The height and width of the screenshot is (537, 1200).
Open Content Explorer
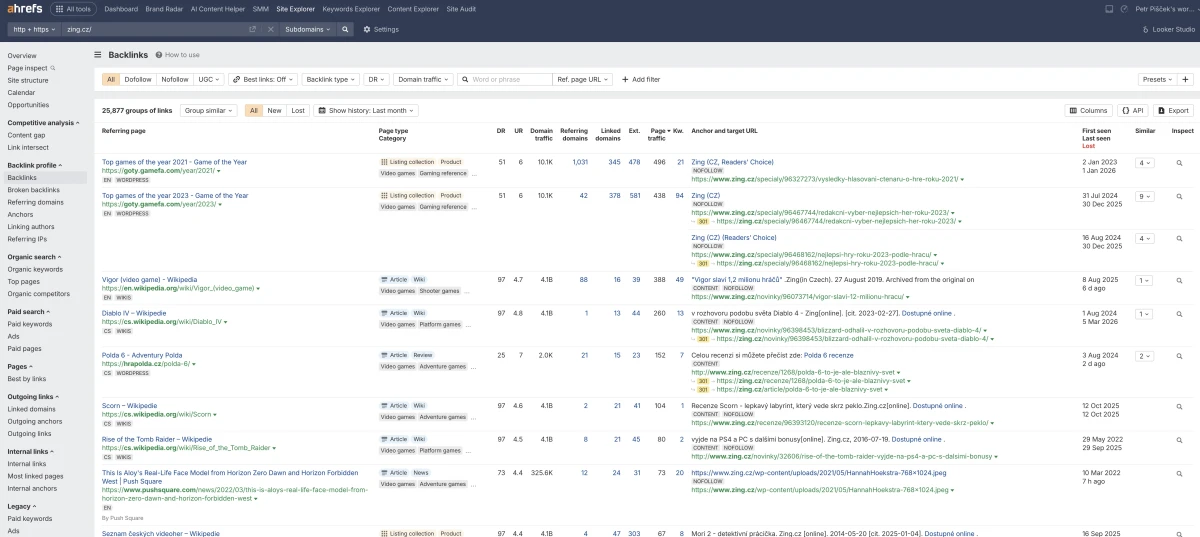point(413,9)
